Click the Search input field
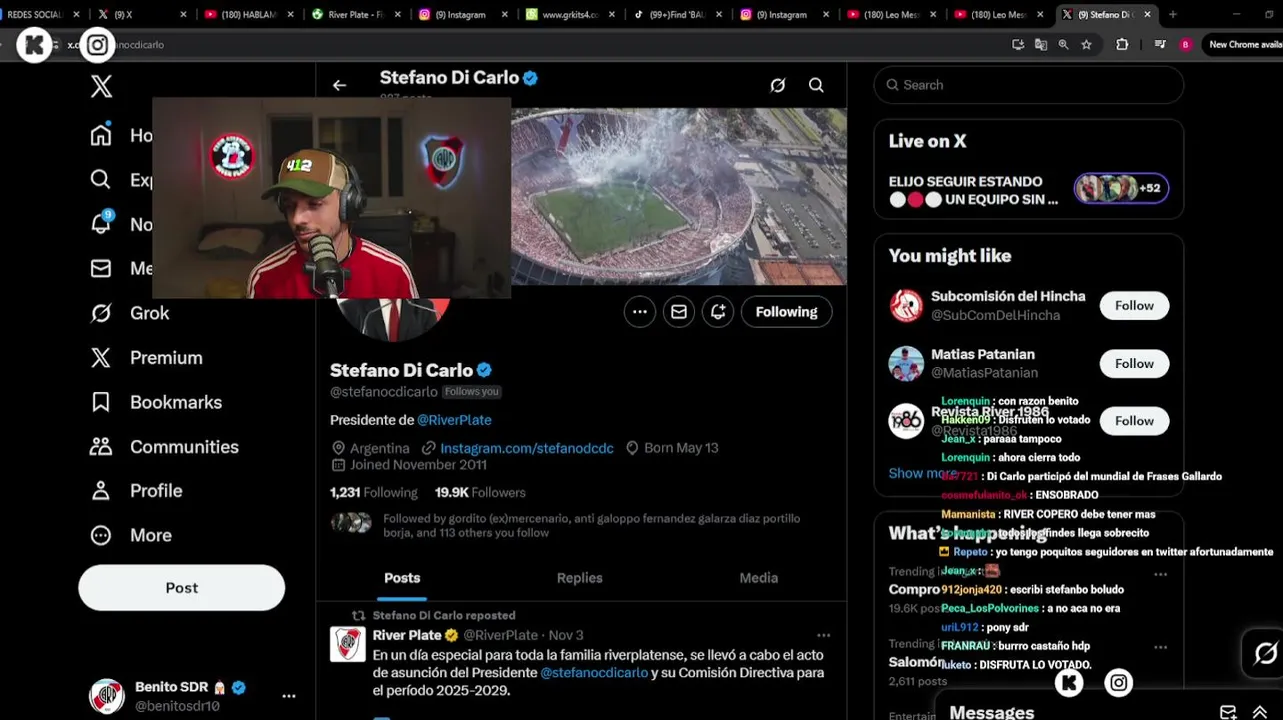Screen dimensions: 1283x720 (1029, 85)
